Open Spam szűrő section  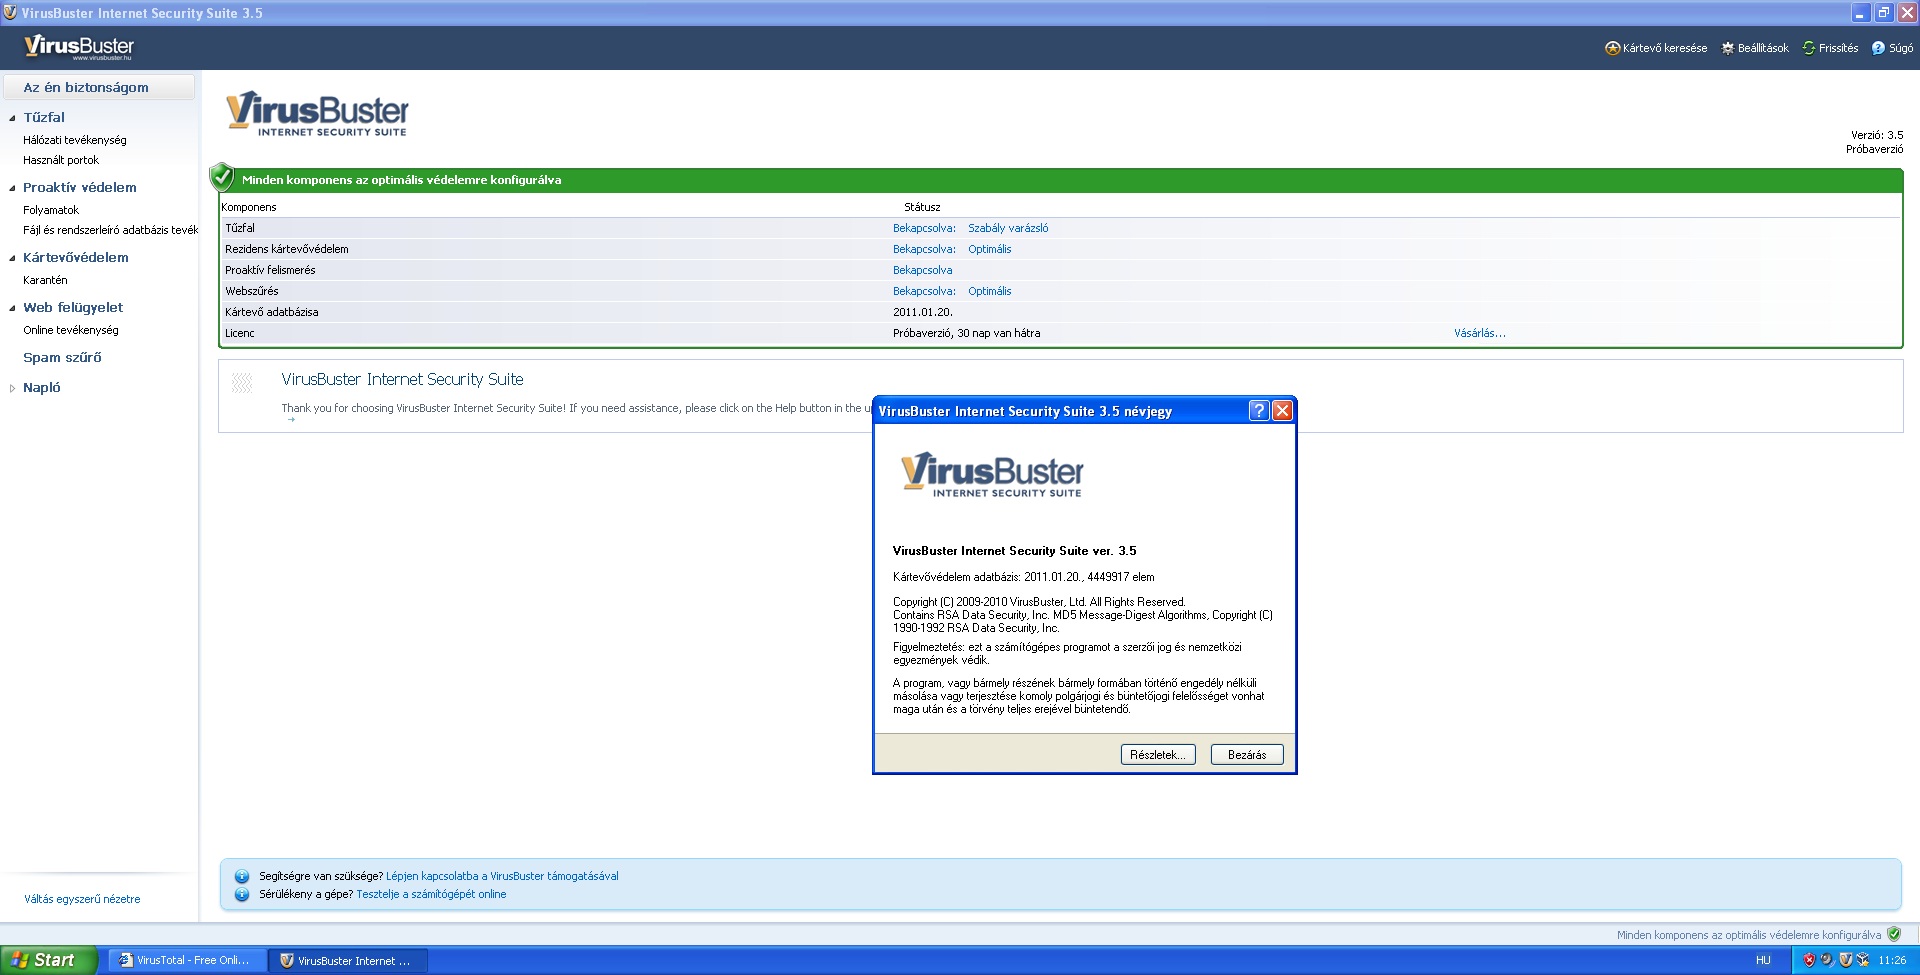pyautogui.click(x=62, y=357)
